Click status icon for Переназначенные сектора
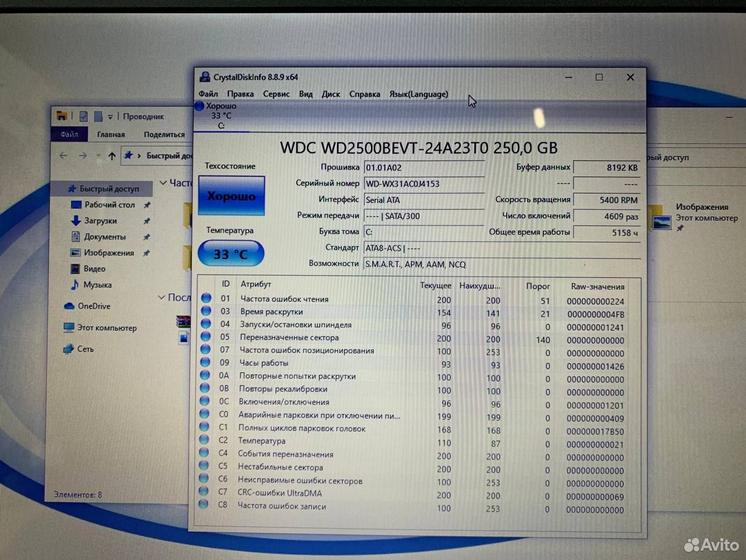Image resolution: width=746 pixels, height=560 pixels. click(206, 336)
